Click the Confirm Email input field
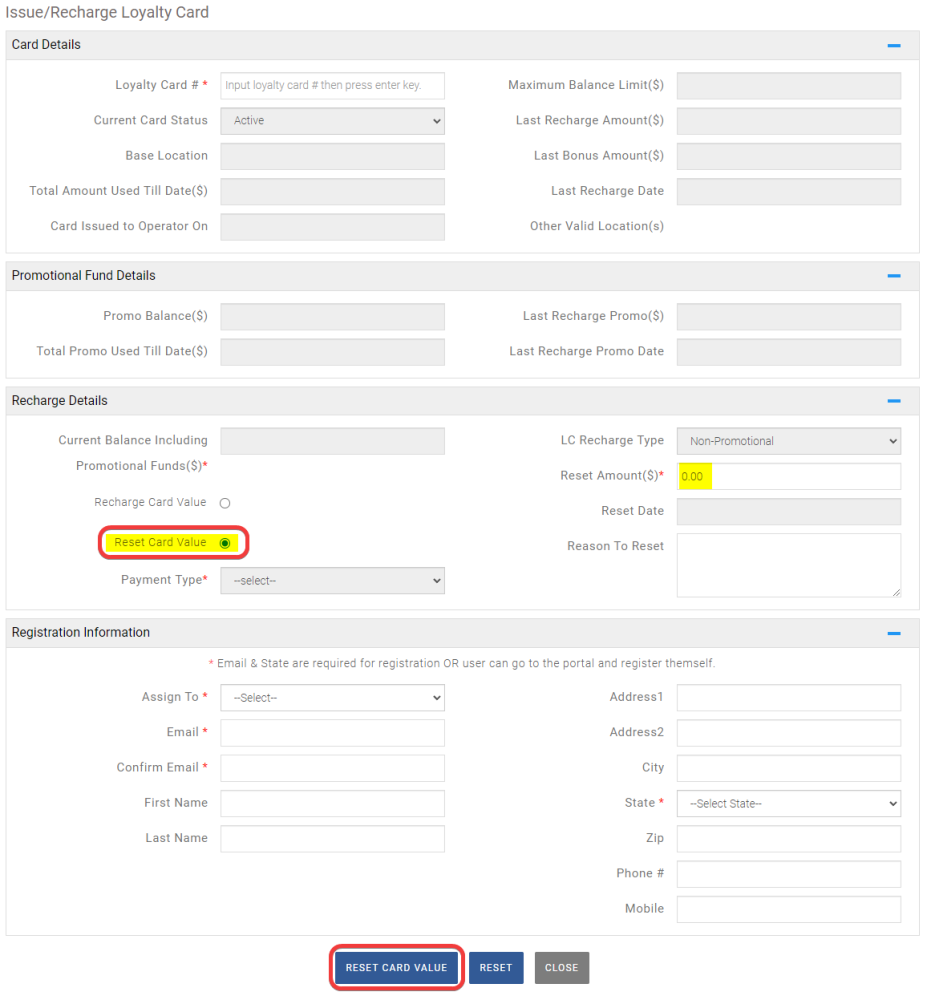This screenshot has width=927, height=1000. [332, 768]
